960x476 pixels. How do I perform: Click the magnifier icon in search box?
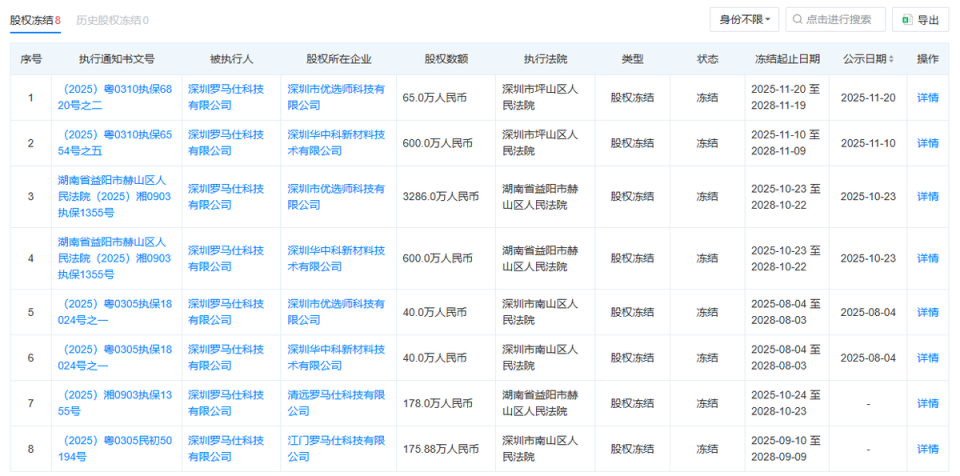(x=797, y=20)
